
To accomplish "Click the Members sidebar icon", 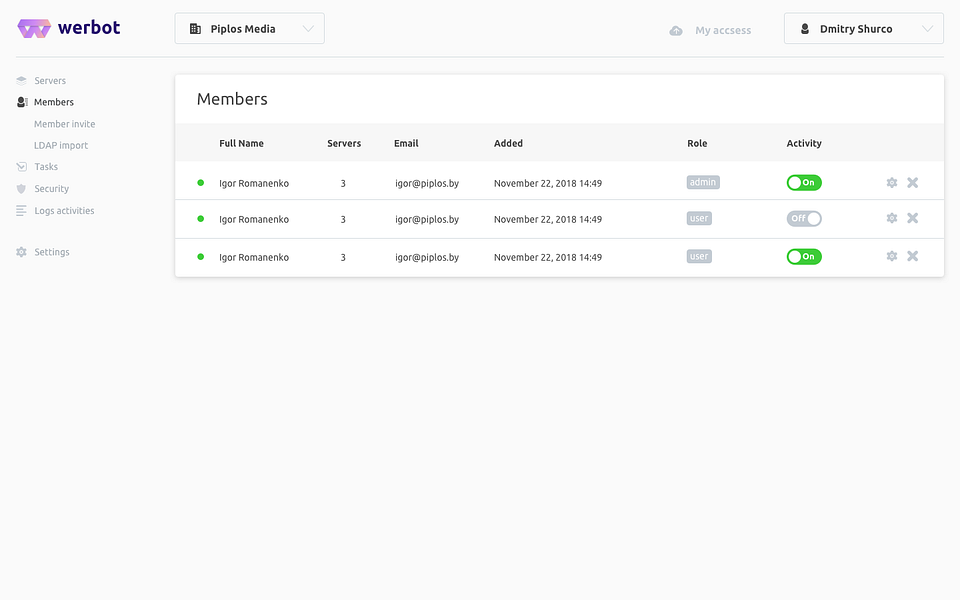I will [x=22, y=102].
